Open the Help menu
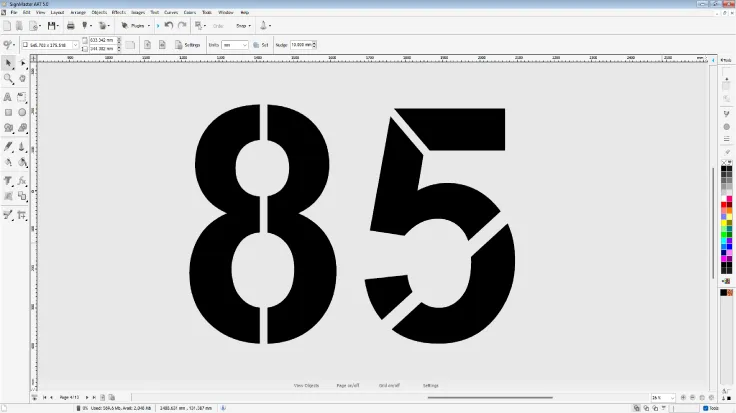The width and height of the screenshot is (736, 413). pyautogui.click(x=245, y=13)
